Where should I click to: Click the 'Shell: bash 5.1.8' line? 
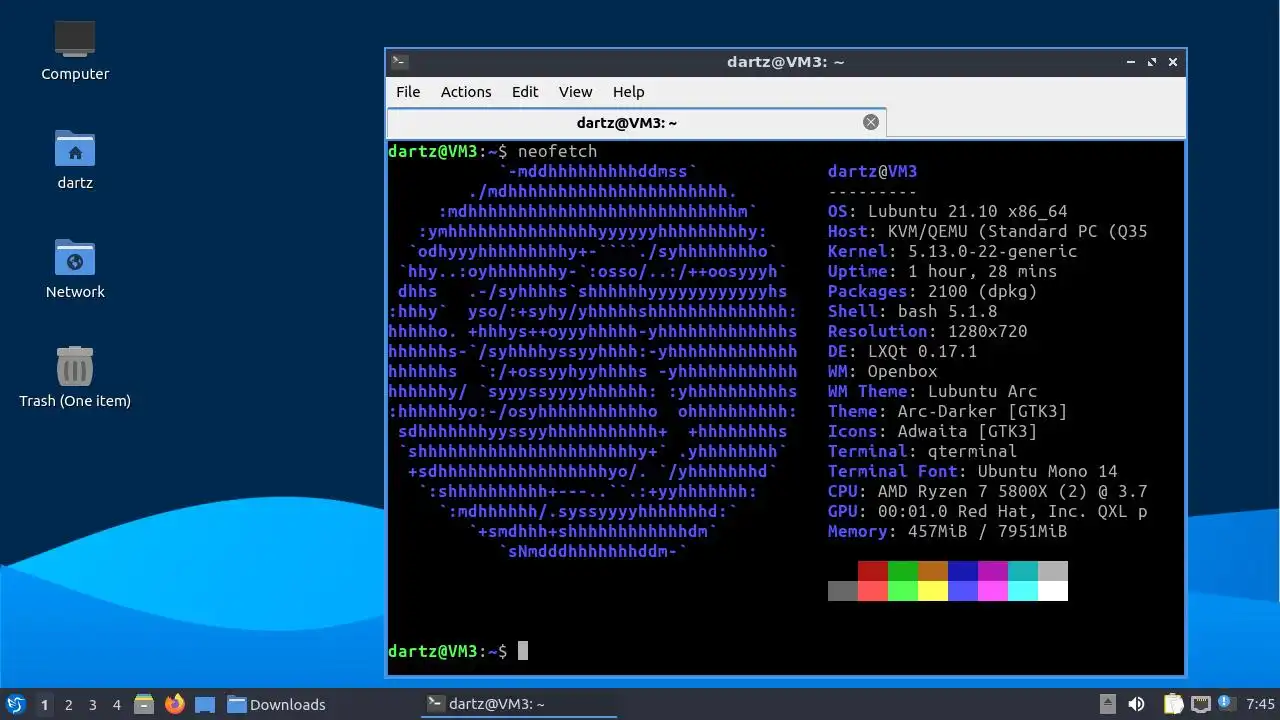[x=912, y=311]
